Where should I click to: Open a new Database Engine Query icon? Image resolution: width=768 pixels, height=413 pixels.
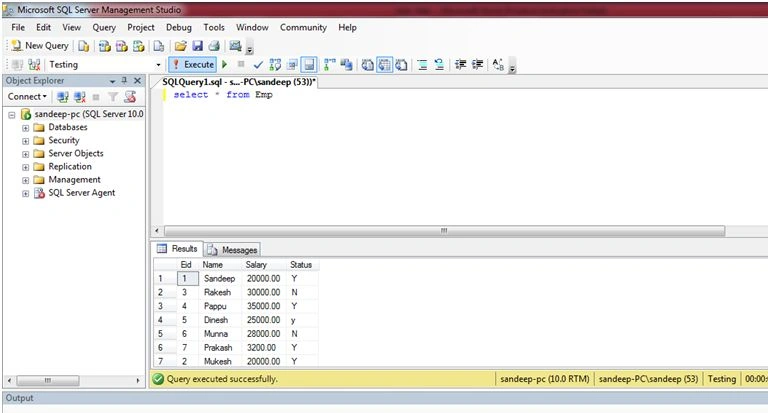84,46
